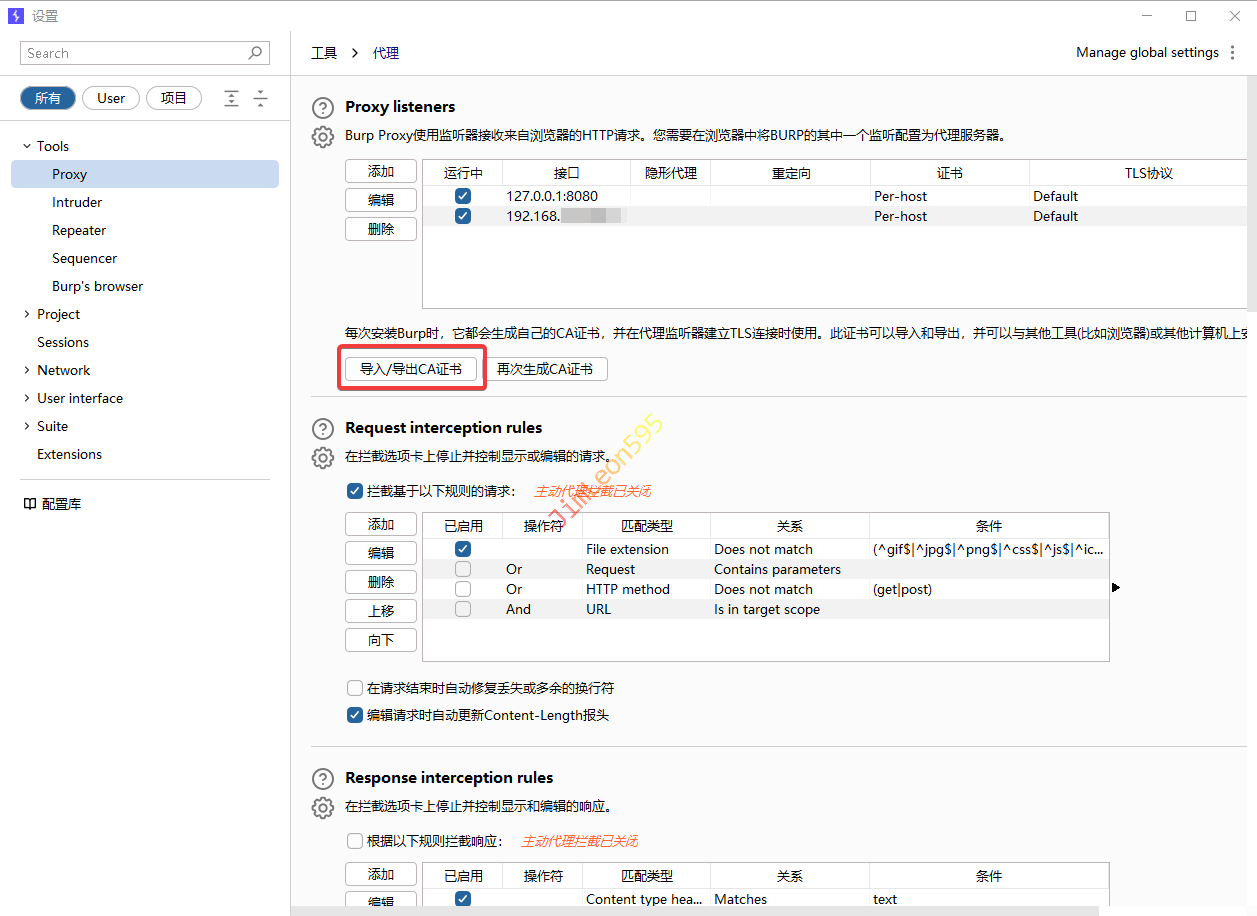Screen dimensions: 1257x916
Task: Click the help icon beside Request interception rules
Action: [322, 429]
